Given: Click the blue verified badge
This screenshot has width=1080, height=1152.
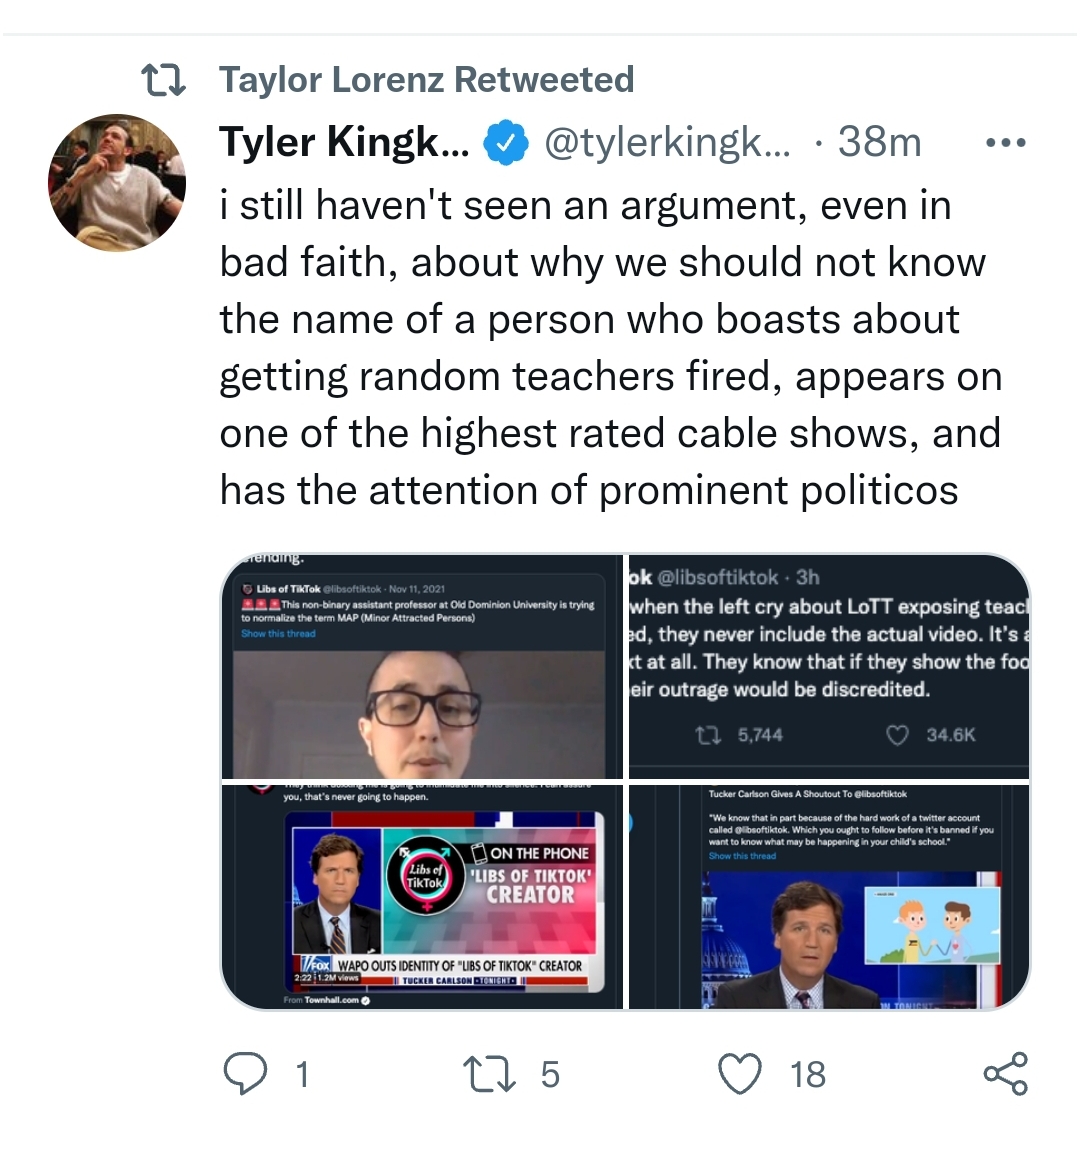Looking at the screenshot, I should pos(505,143).
